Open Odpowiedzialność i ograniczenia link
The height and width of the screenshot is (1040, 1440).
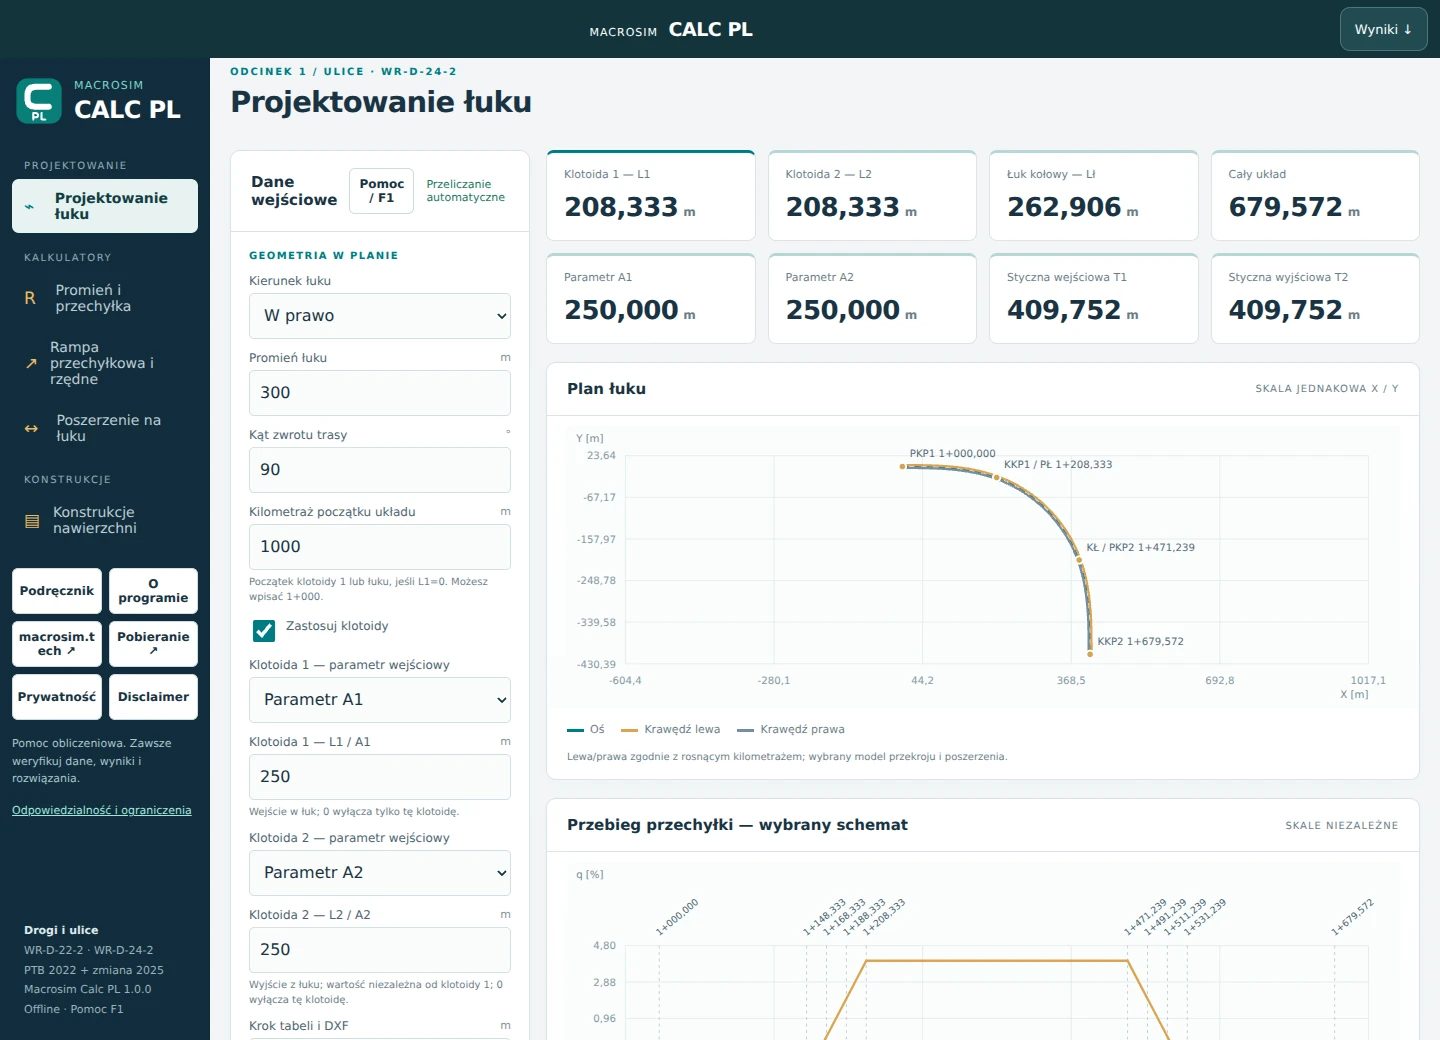pyautogui.click(x=102, y=810)
